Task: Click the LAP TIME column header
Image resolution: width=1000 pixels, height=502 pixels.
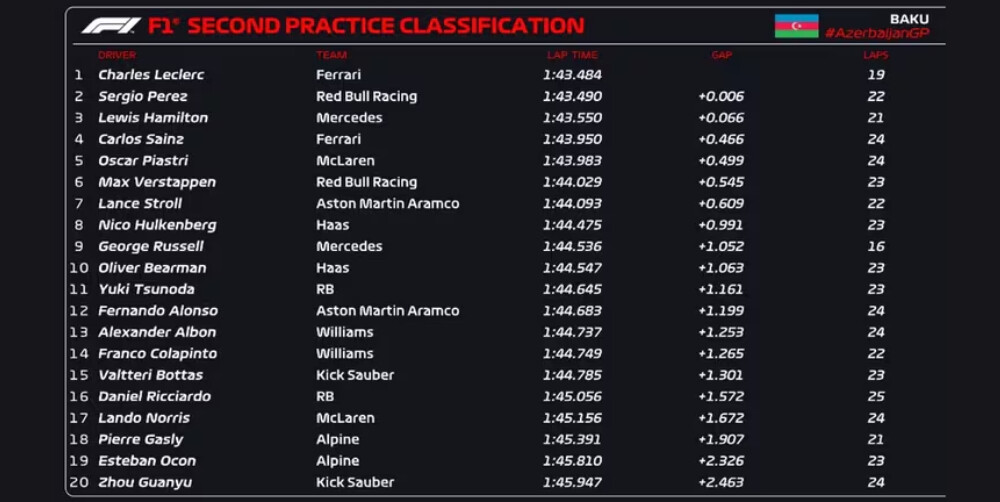Action: click(572, 55)
